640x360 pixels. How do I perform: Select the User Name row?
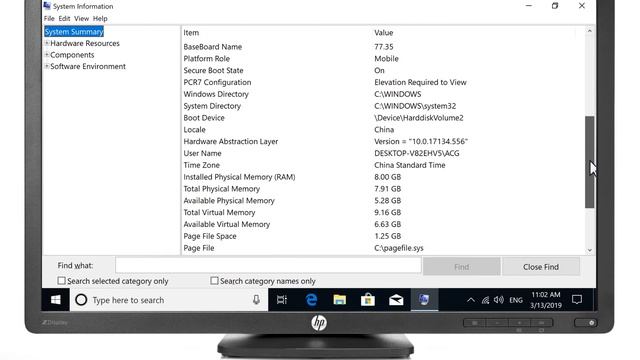pyautogui.click(x=383, y=153)
